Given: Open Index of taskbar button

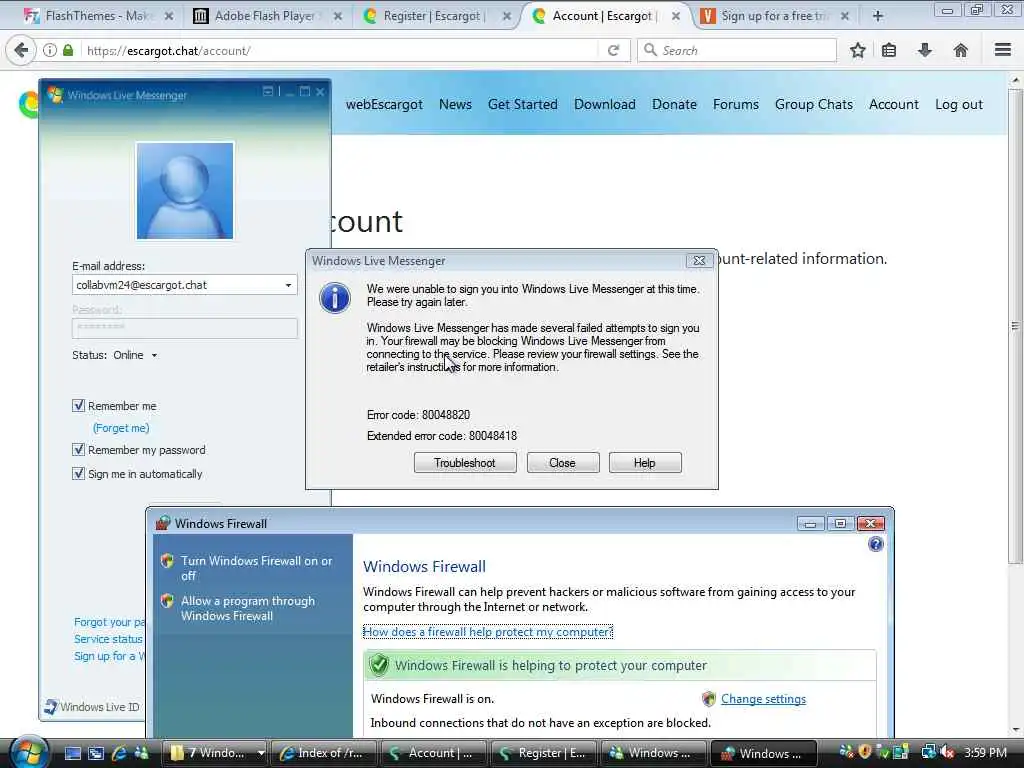Looking at the screenshot, I should 323,753.
